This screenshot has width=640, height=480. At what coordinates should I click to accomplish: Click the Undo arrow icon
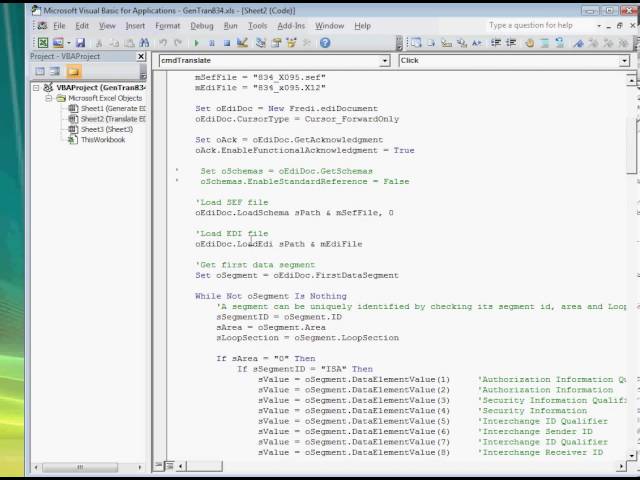click(163, 43)
